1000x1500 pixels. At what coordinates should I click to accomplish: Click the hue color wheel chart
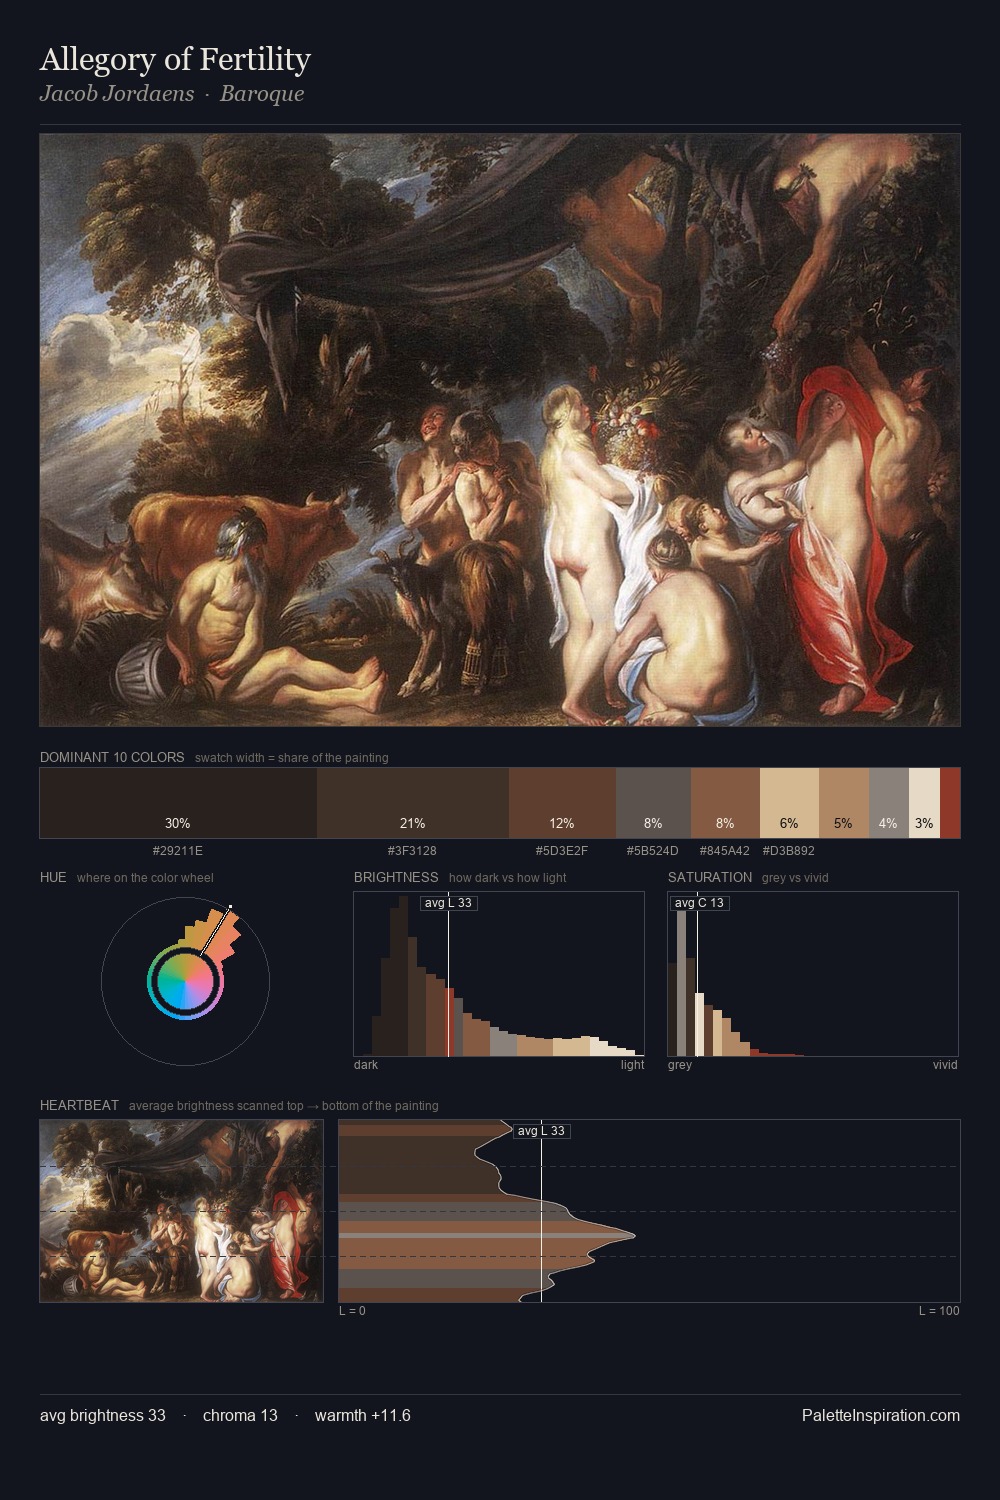click(186, 981)
